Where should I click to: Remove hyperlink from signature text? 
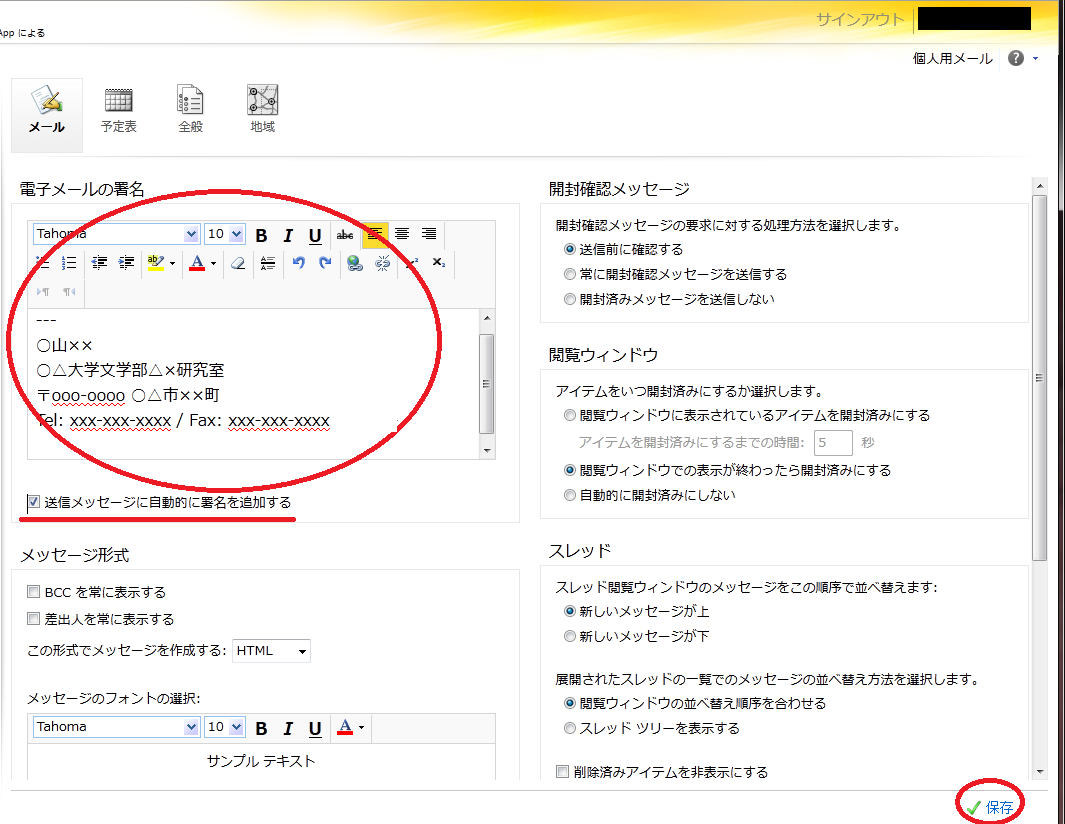(382, 263)
